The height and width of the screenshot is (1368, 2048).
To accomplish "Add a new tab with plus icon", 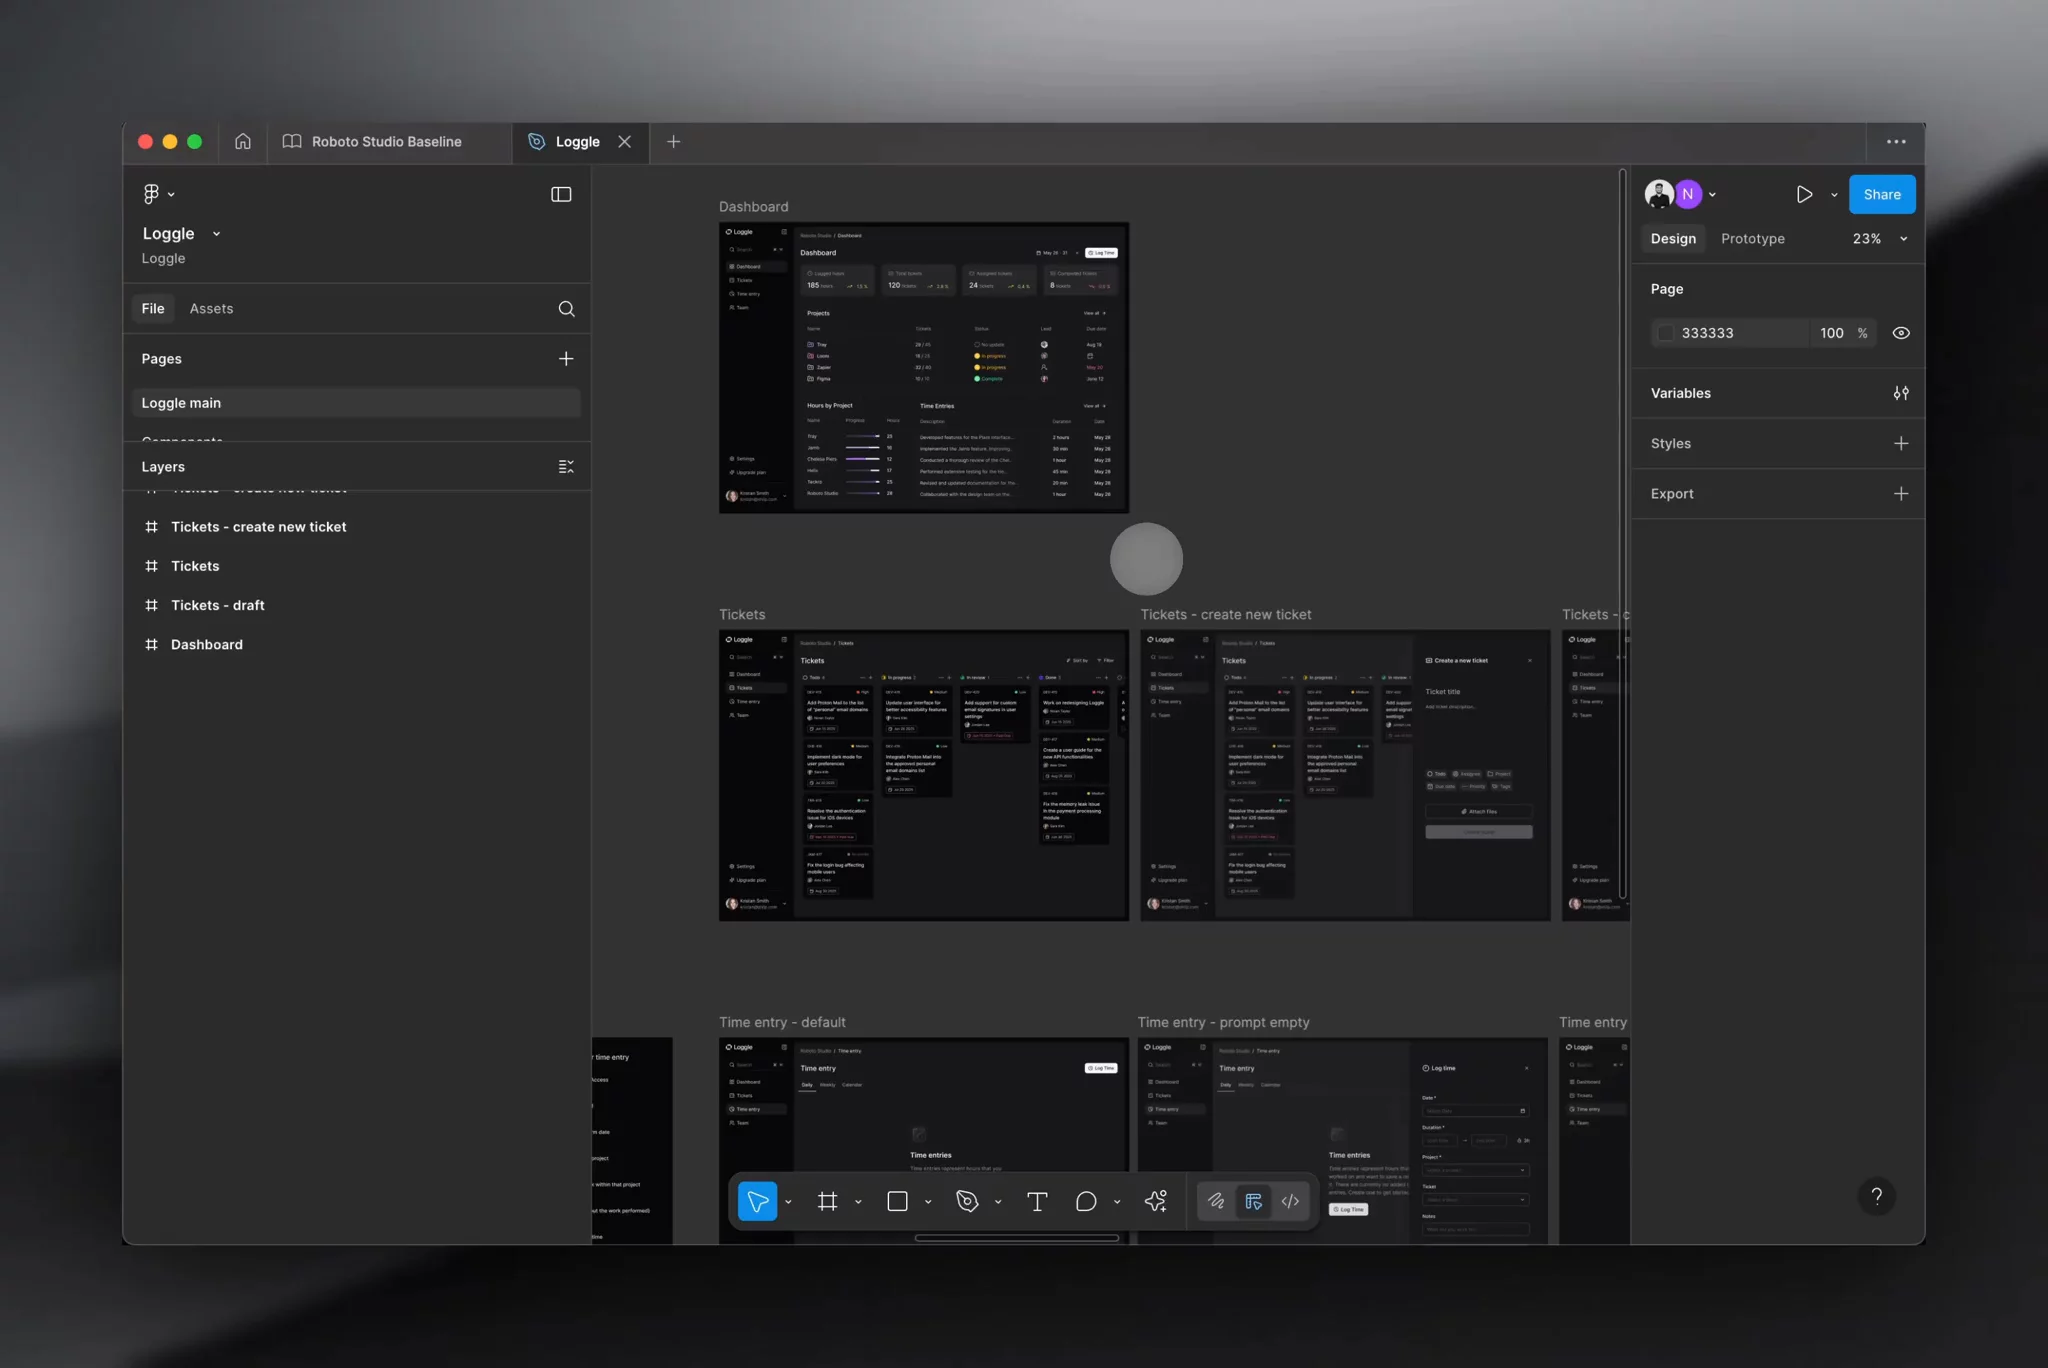I will click(x=674, y=142).
